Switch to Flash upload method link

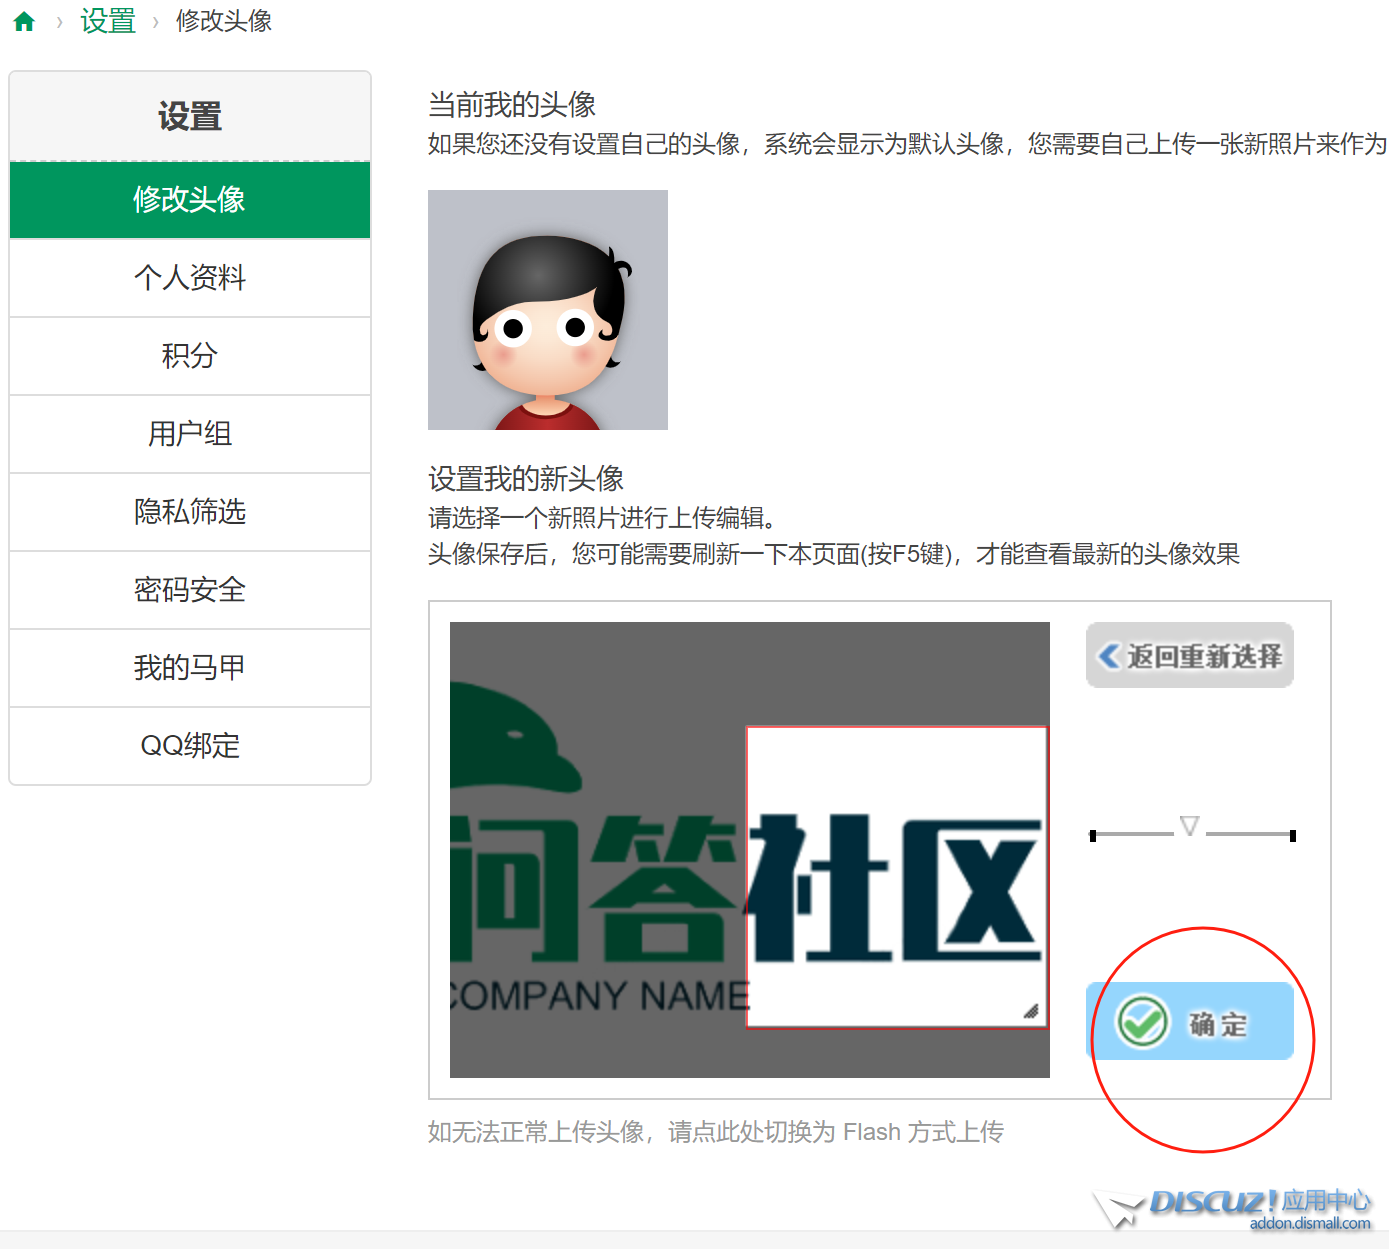(716, 1132)
